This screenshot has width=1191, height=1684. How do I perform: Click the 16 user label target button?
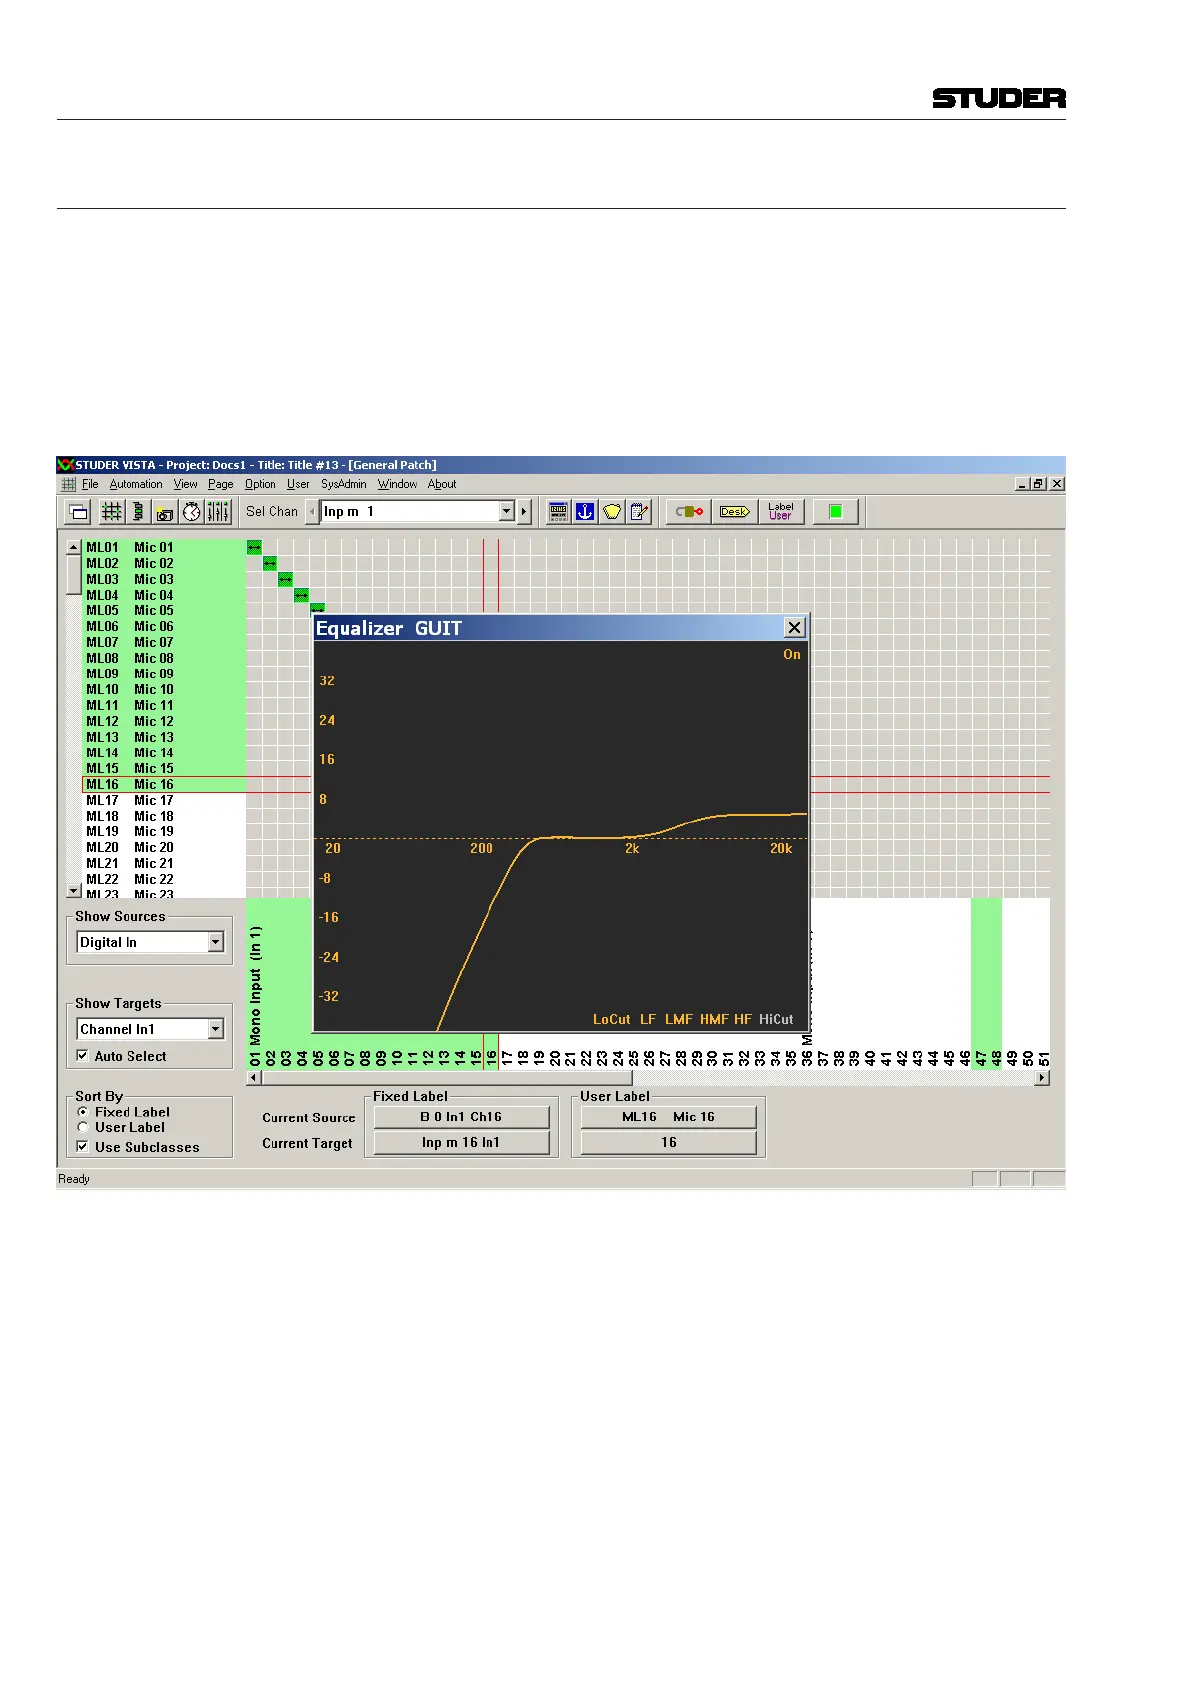coord(668,1143)
